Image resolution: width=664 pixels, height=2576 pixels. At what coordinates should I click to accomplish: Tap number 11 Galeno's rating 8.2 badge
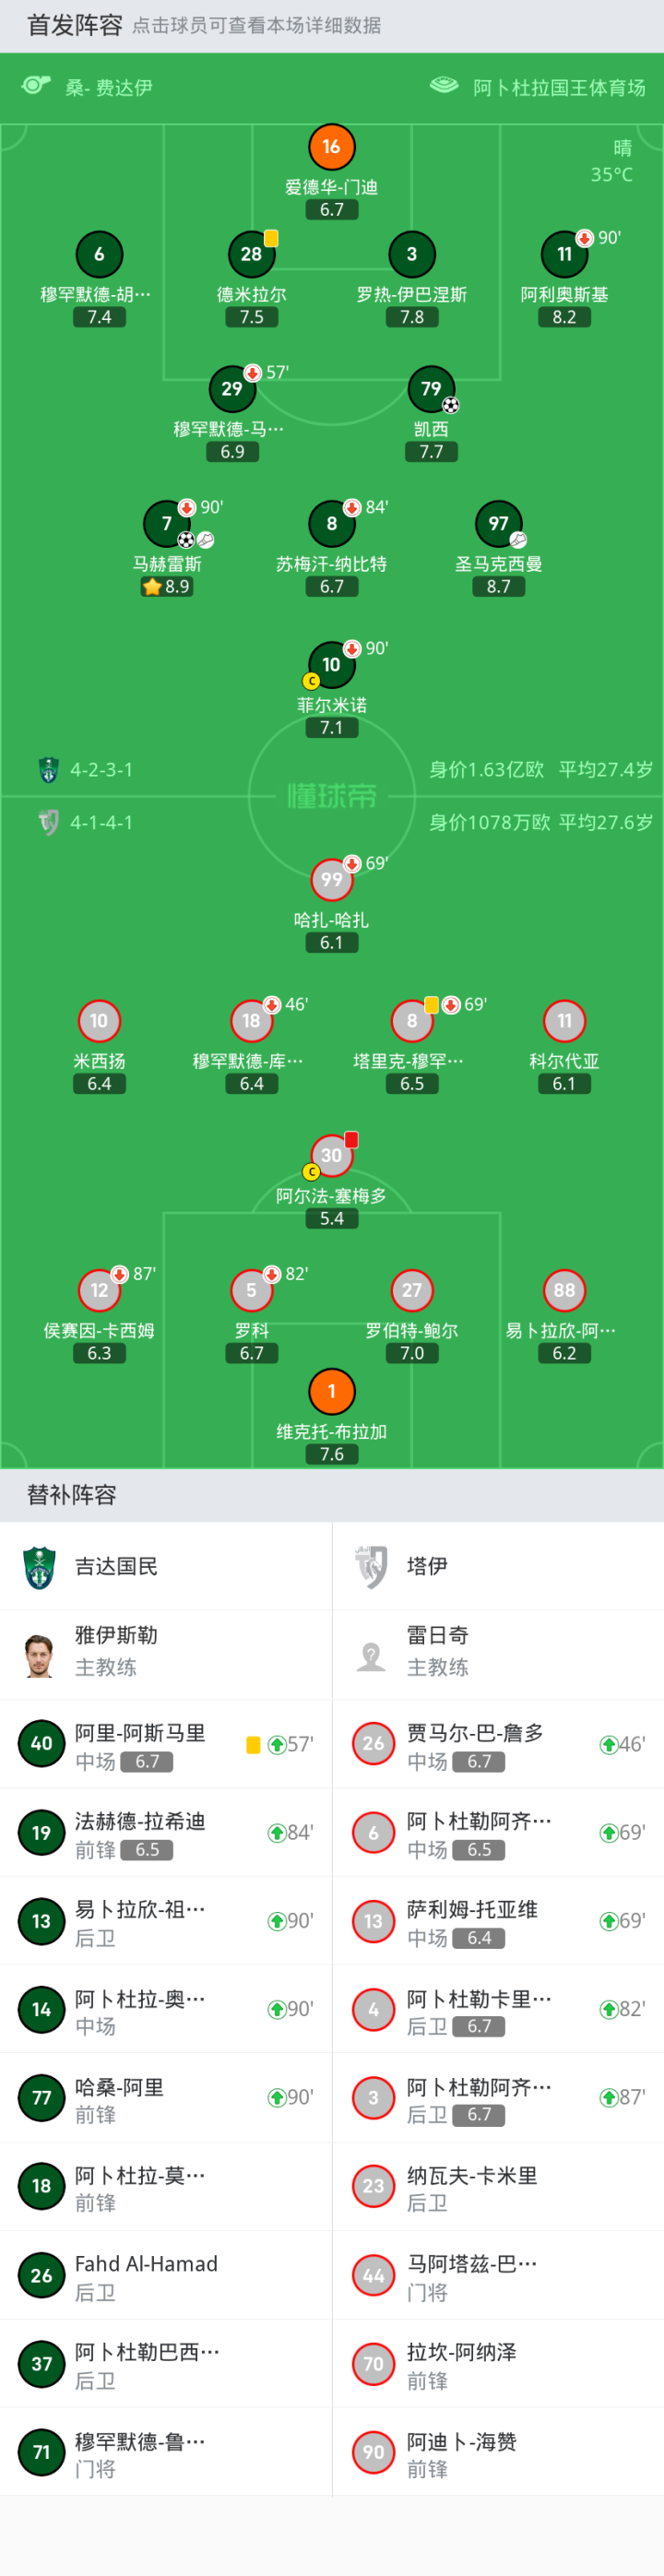[x=564, y=317]
